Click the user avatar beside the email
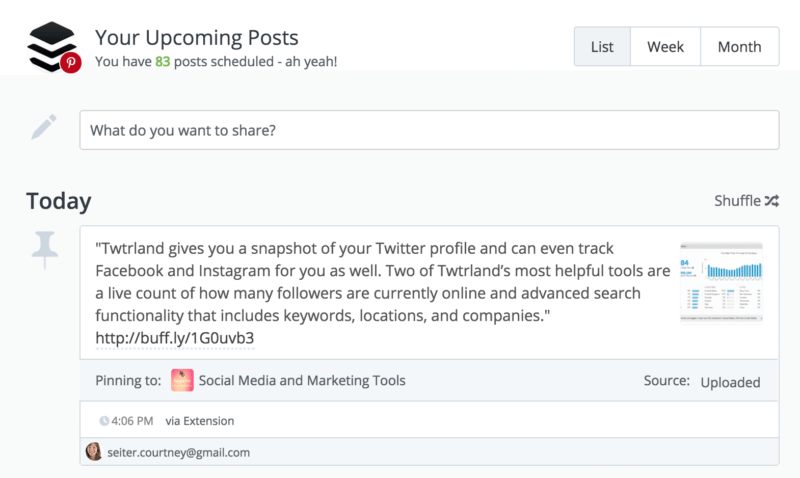 (x=94, y=451)
